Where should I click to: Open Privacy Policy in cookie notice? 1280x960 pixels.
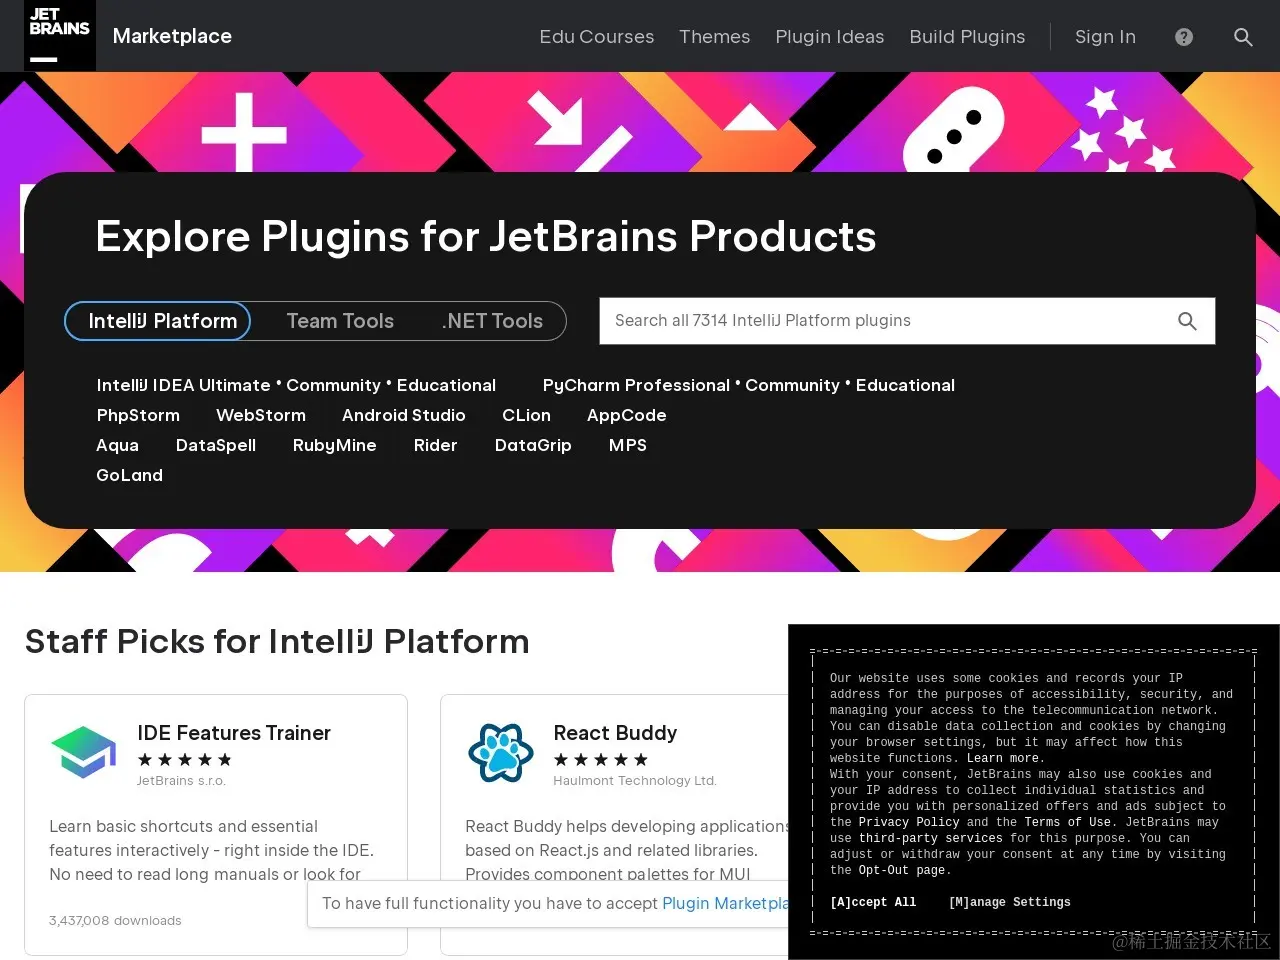(909, 822)
